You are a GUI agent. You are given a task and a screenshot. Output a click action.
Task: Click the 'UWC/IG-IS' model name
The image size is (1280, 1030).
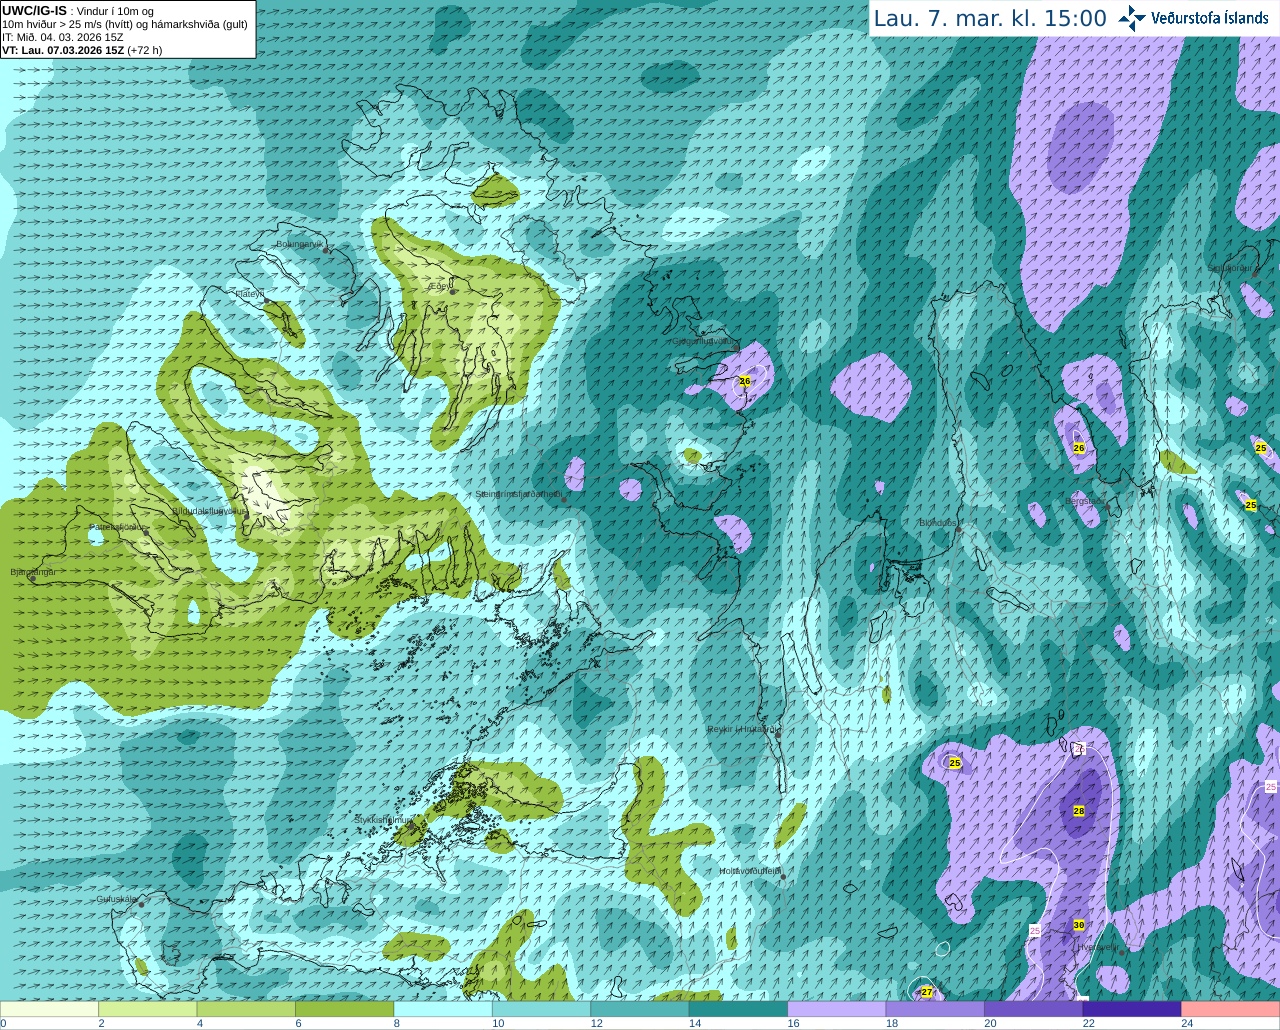[35, 10]
